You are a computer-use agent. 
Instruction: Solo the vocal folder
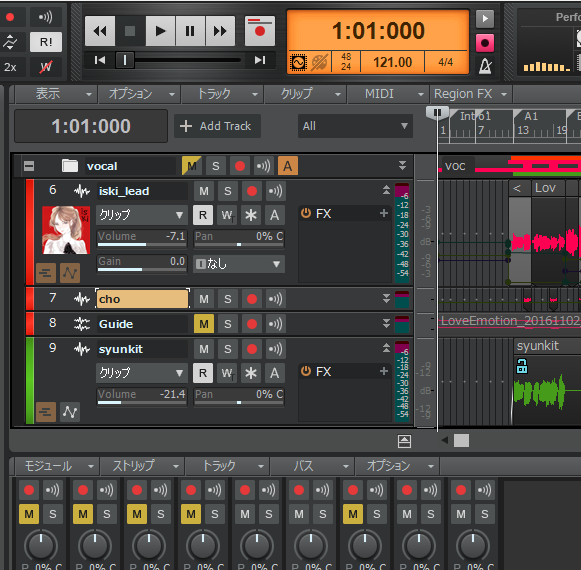(216, 166)
